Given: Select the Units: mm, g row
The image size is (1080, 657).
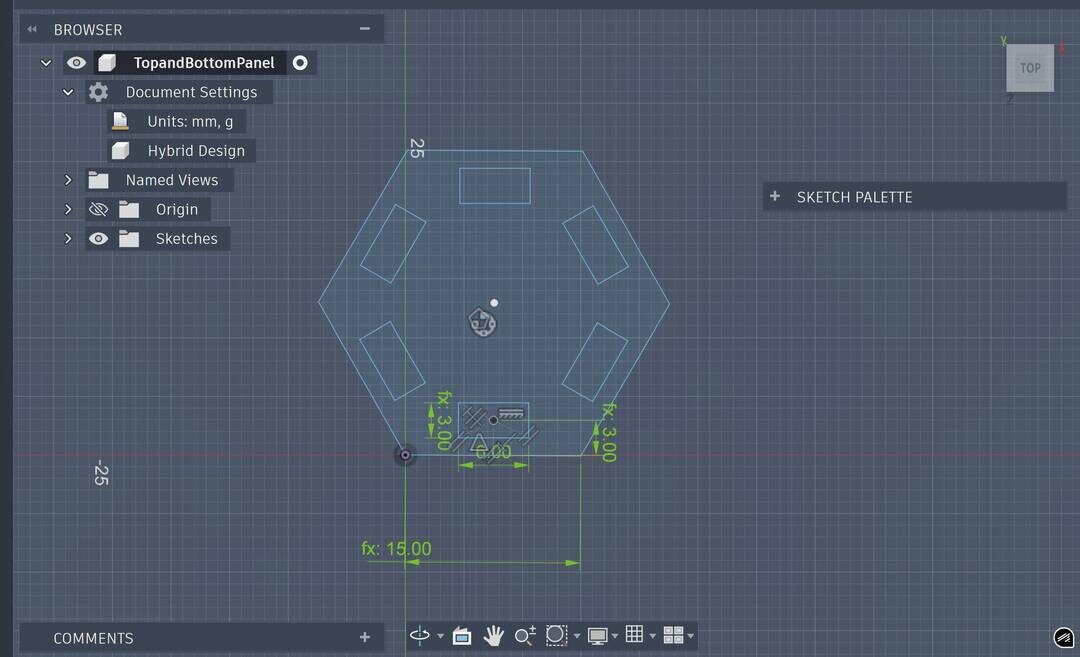Looking at the screenshot, I should pyautogui.click(x=177, y=121).
